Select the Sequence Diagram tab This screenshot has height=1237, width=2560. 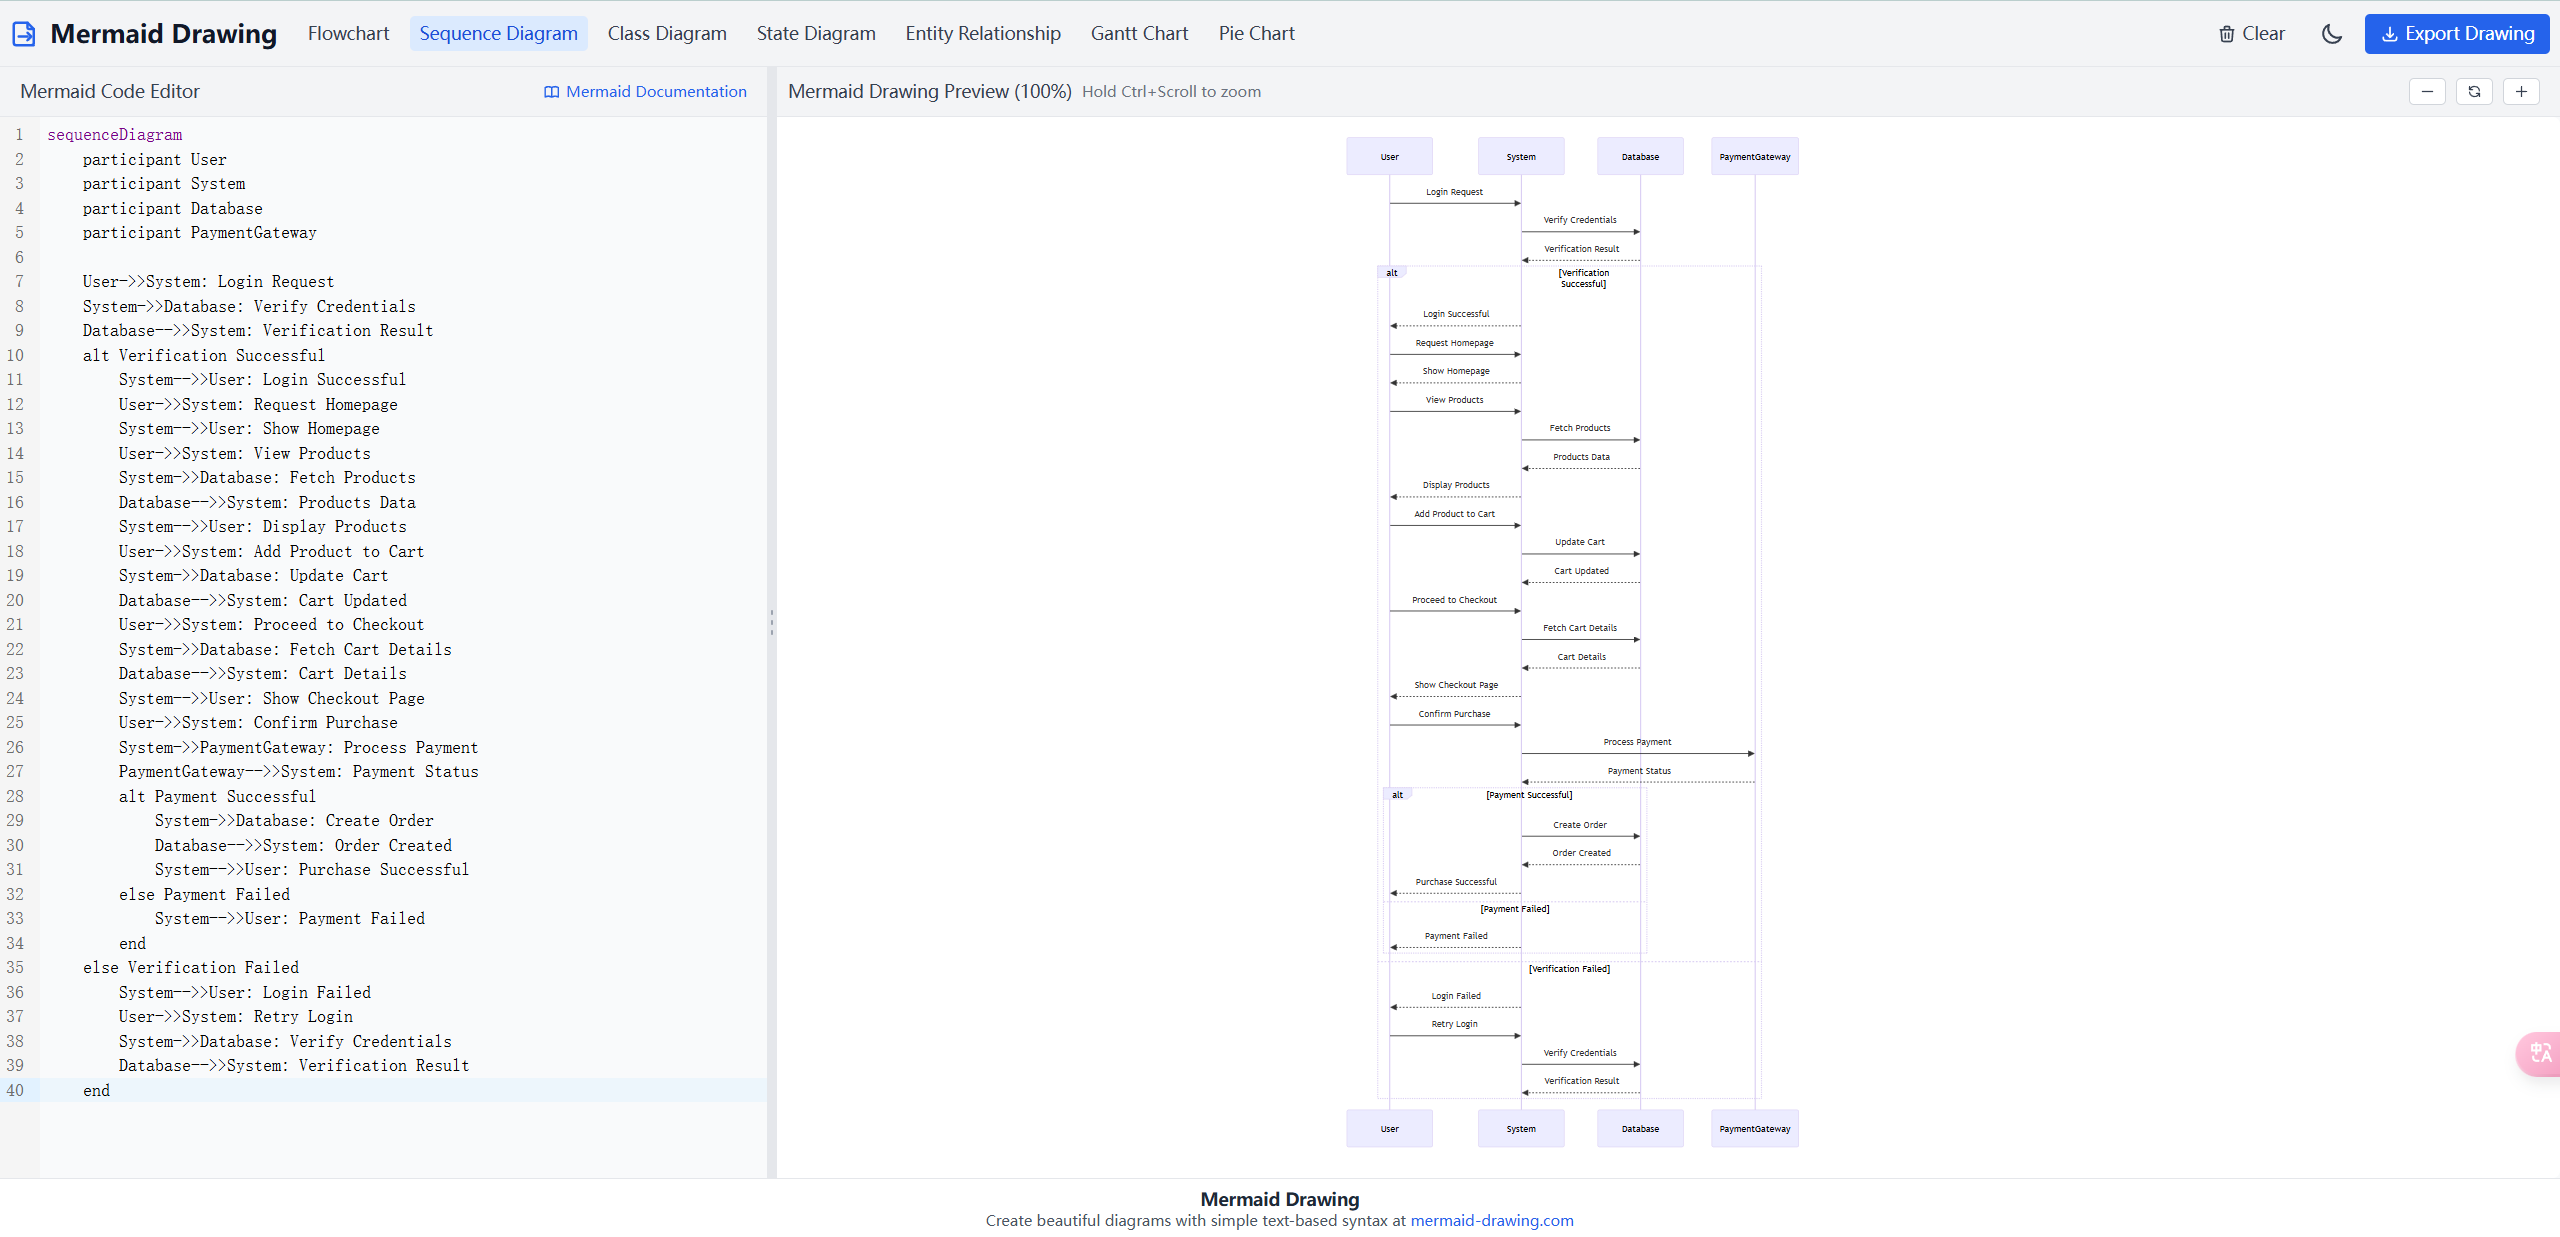click(498, 34)
